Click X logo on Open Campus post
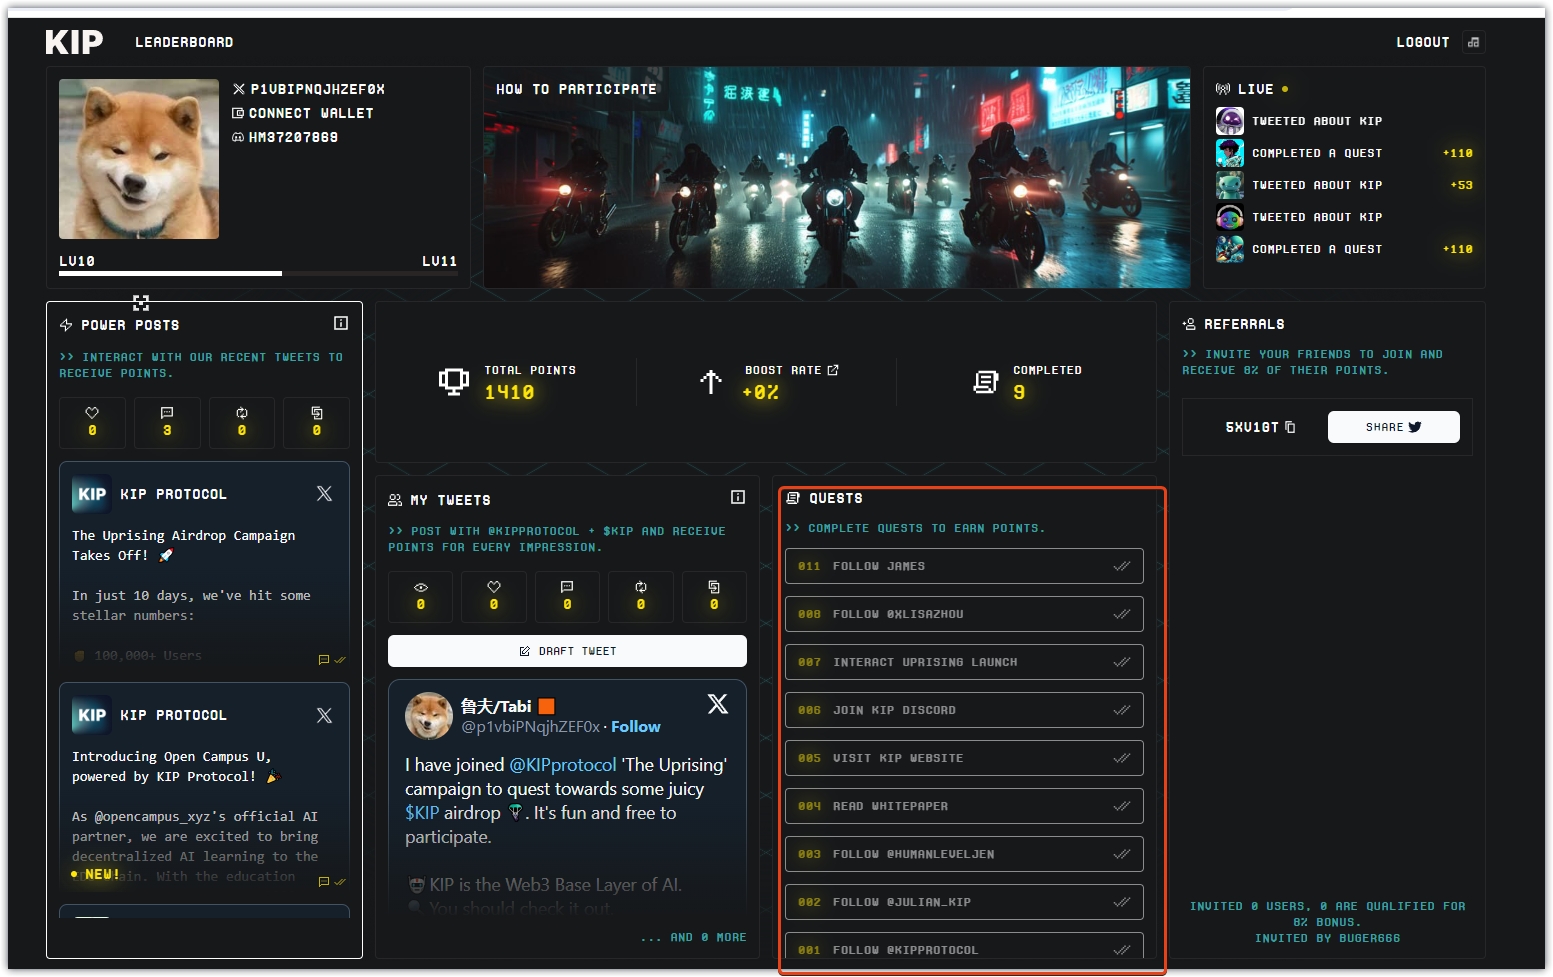Screen dimensions: 1553x977 point(324,715)
